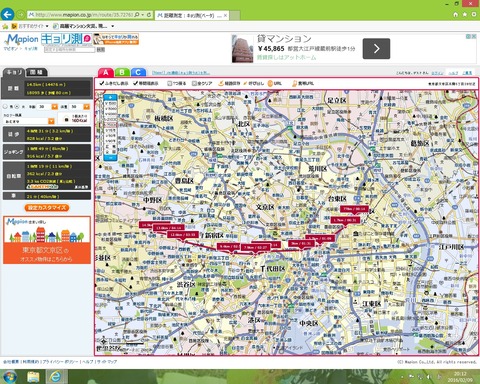Select the 全国 scale level in zoom bar
480x384 pixels.
coord(110,152)
